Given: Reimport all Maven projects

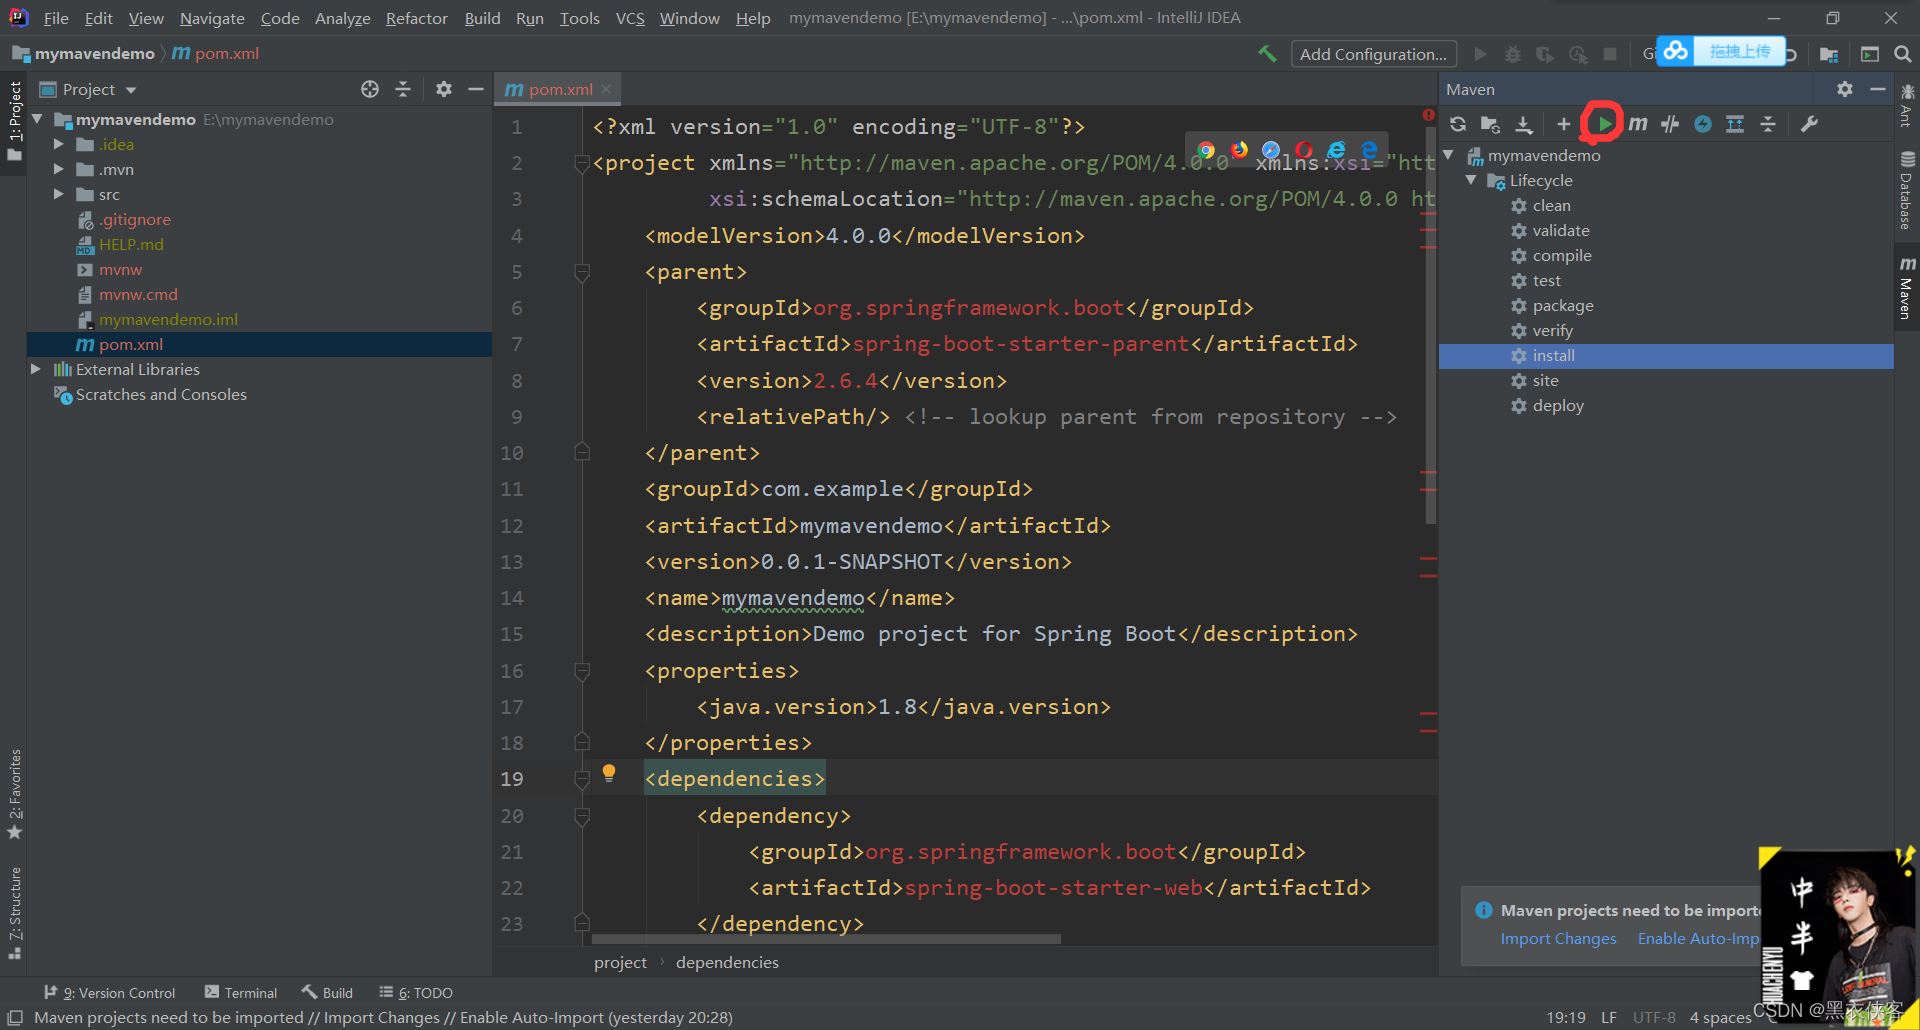Looking at the screenshot, I should [1458, 124].
